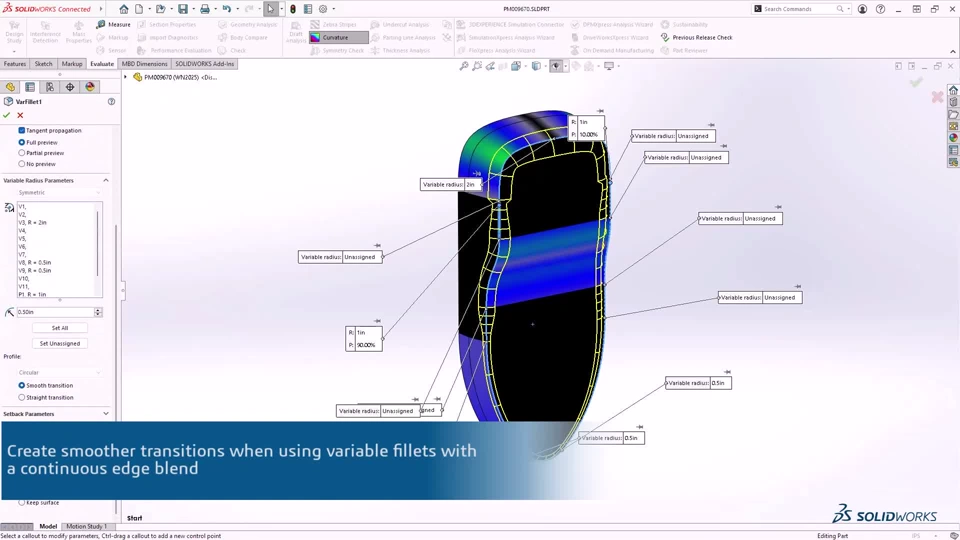
Task: Toggle the Tangent propagation checkbox
Action: click(21, 130)
